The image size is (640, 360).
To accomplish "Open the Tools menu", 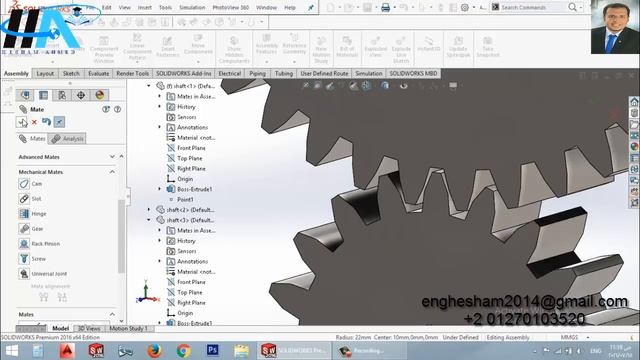I will [x=165, y=7].
